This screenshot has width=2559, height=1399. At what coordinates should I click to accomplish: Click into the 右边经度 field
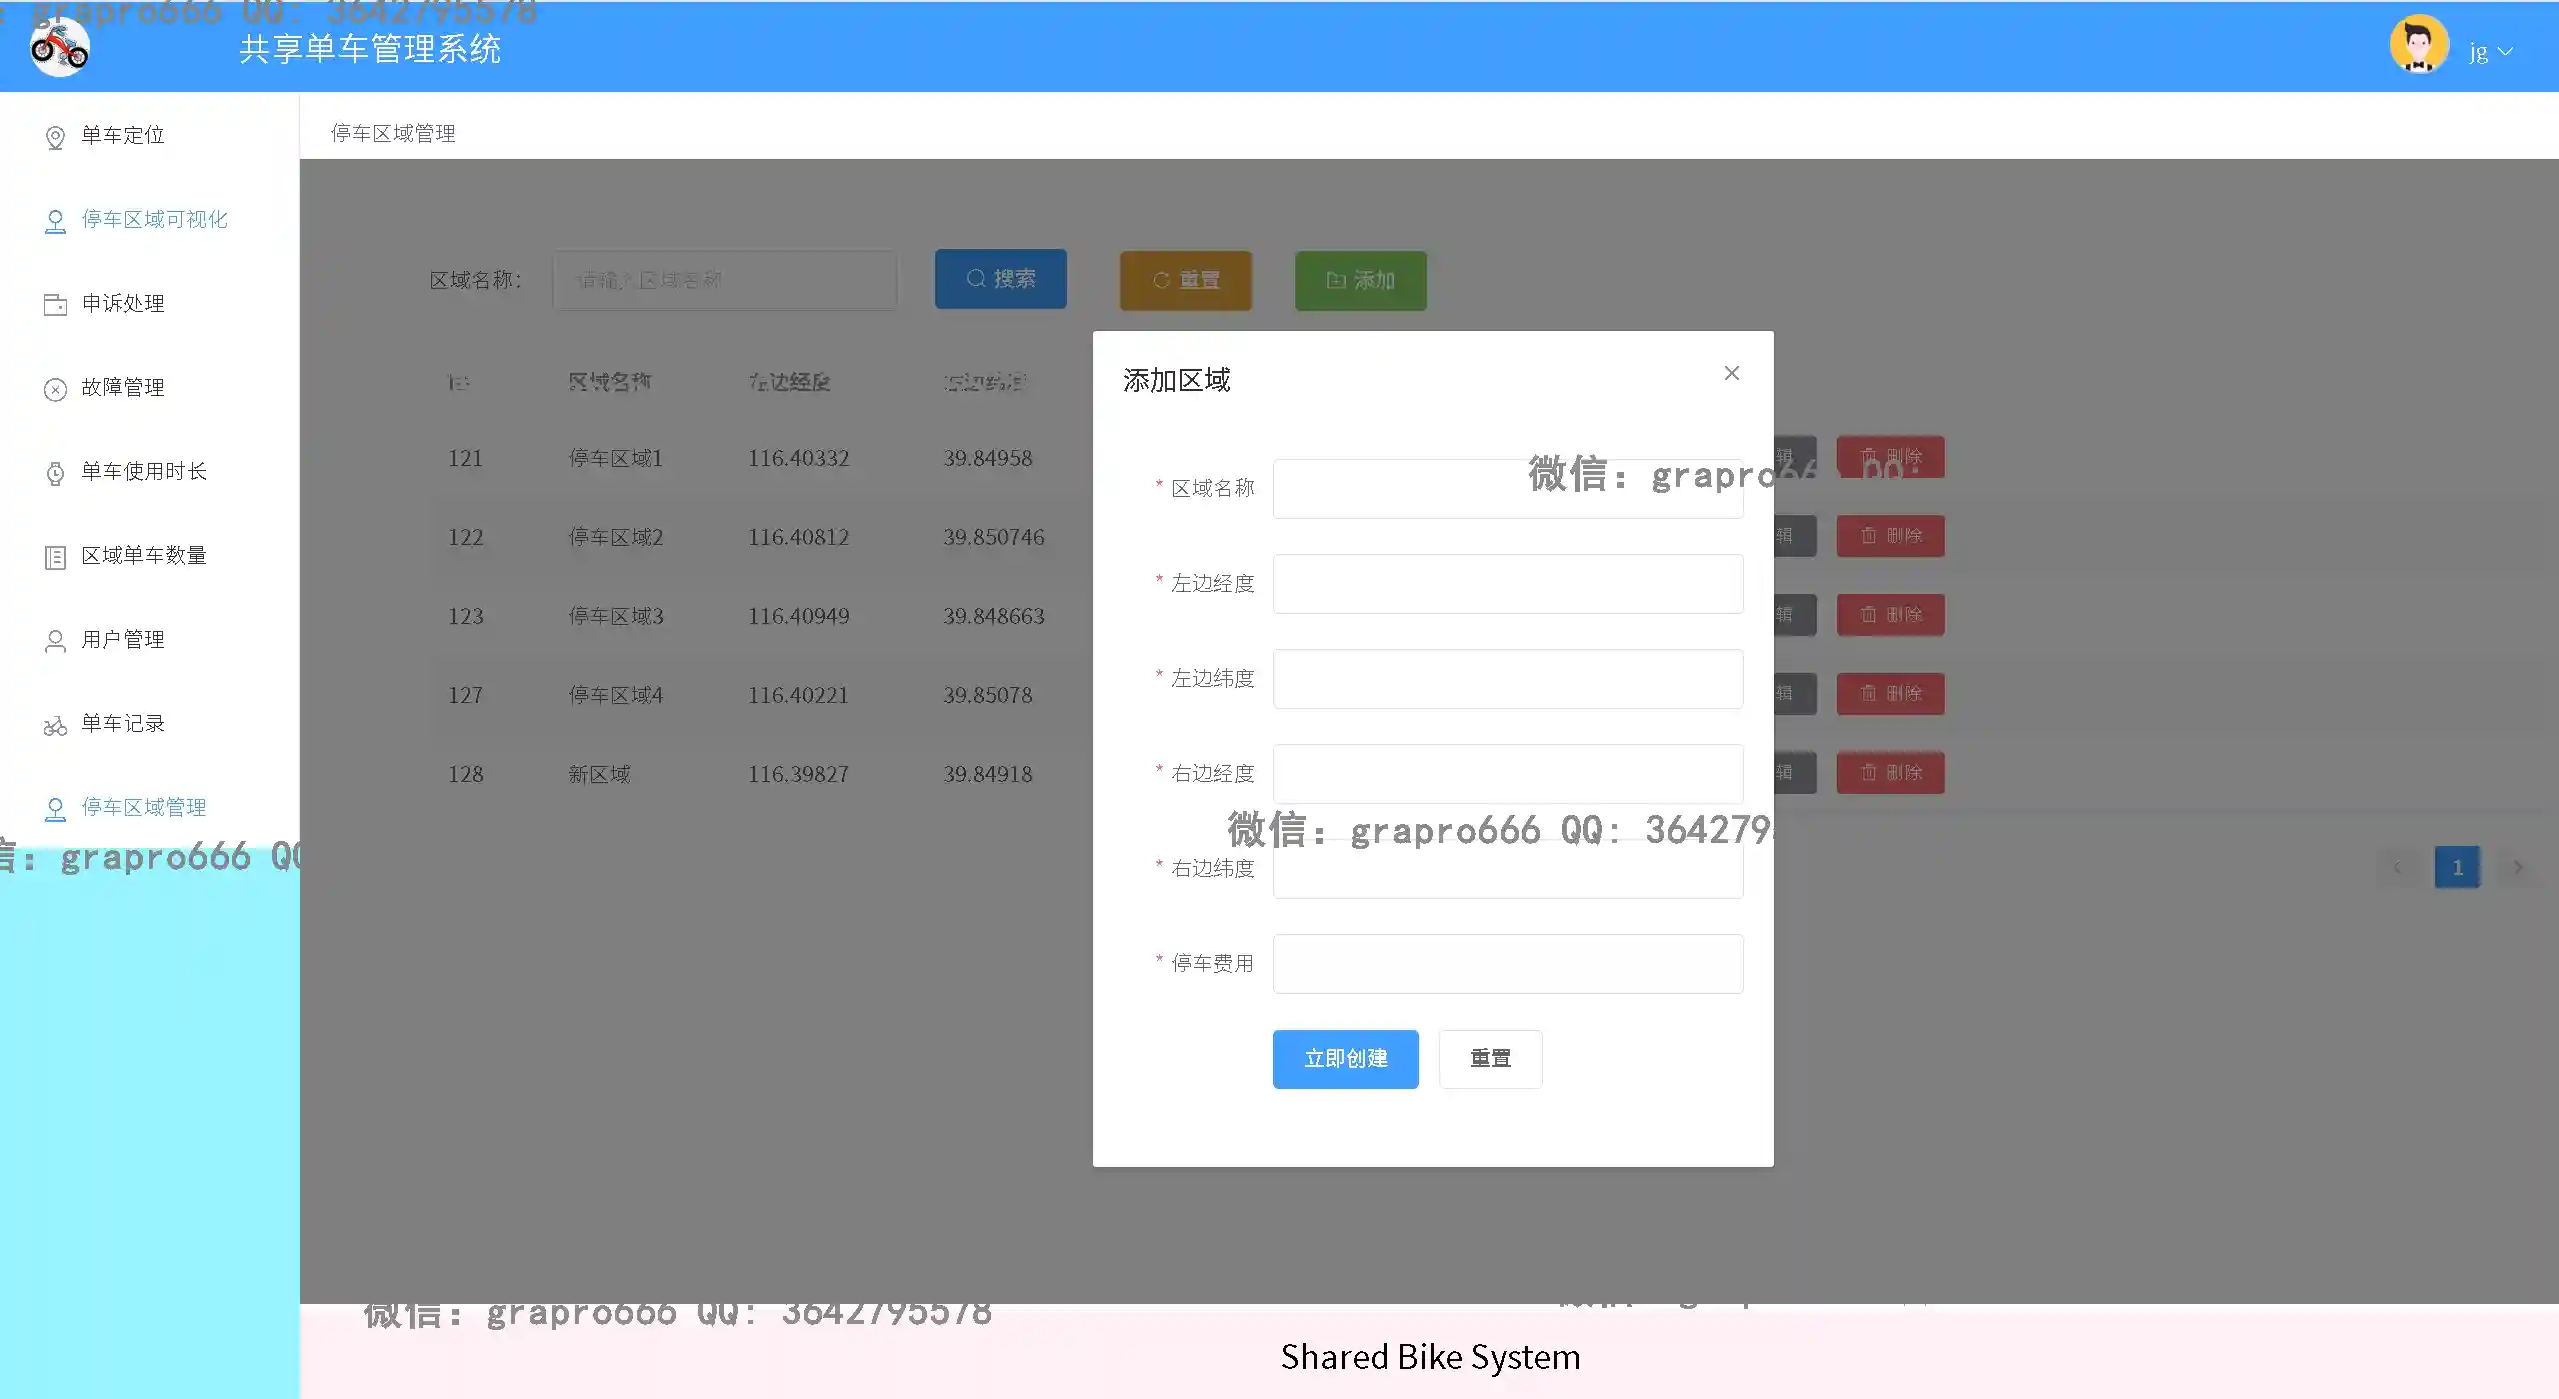[x=1507, y=773]
